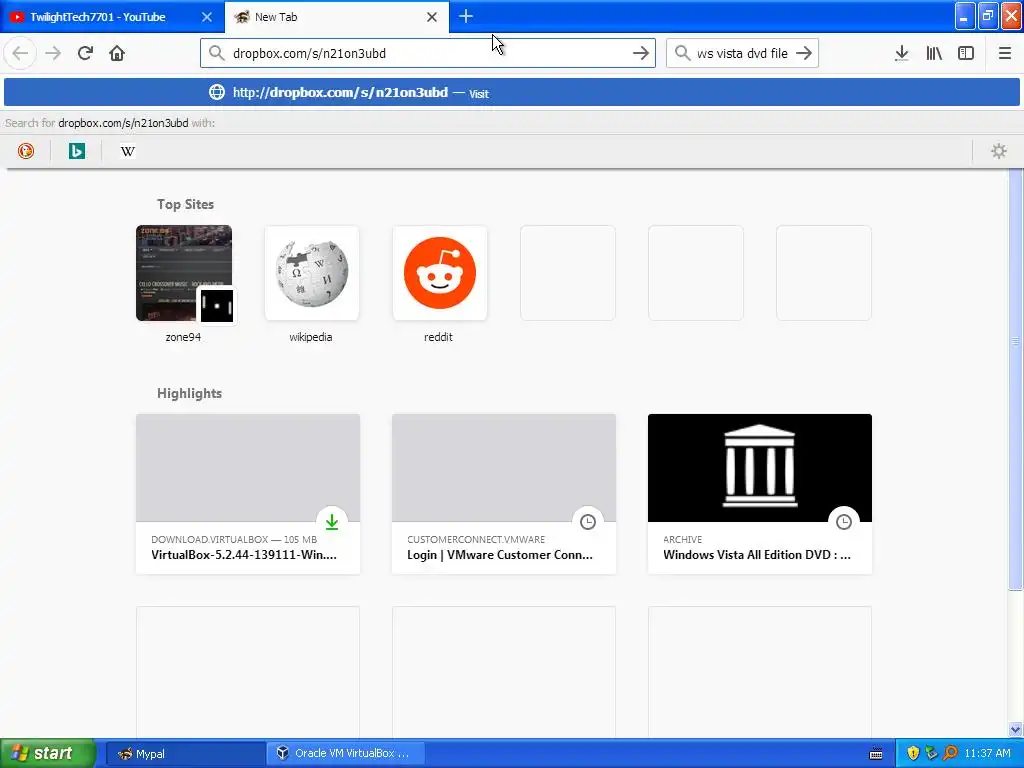Search with DuckDuckGo engine icon
Viewport: 1024px width, 768px height.
pos(25,151)
